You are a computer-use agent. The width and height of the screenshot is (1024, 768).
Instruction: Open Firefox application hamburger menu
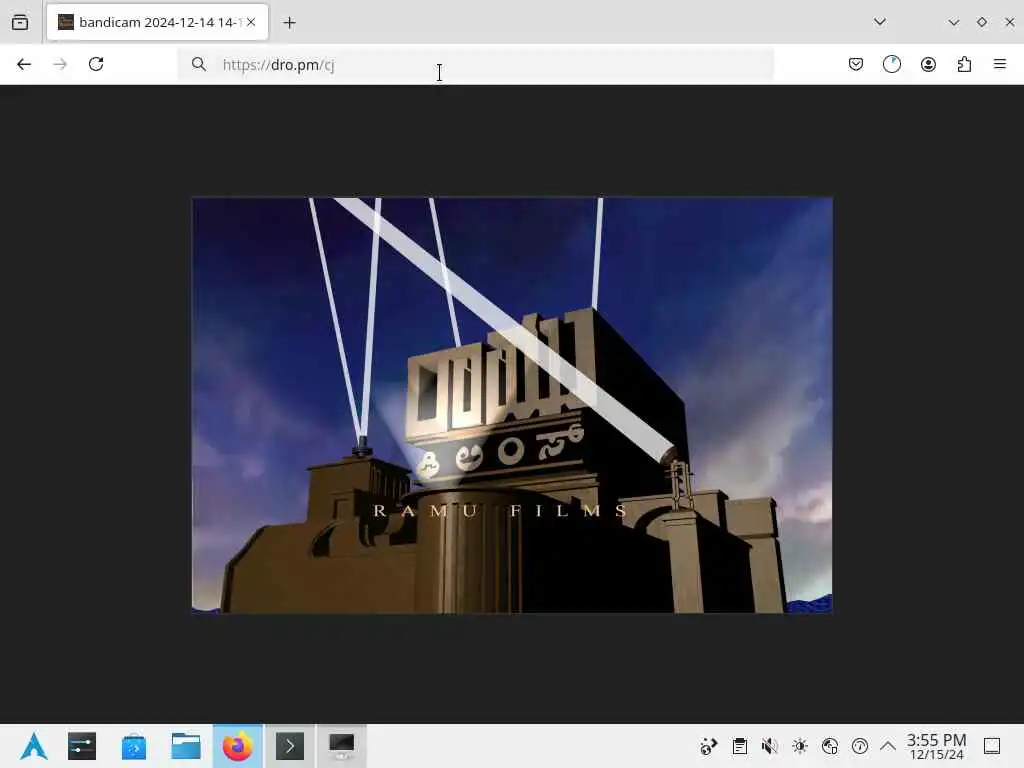pyautogui.click(x=1000, y=64)
